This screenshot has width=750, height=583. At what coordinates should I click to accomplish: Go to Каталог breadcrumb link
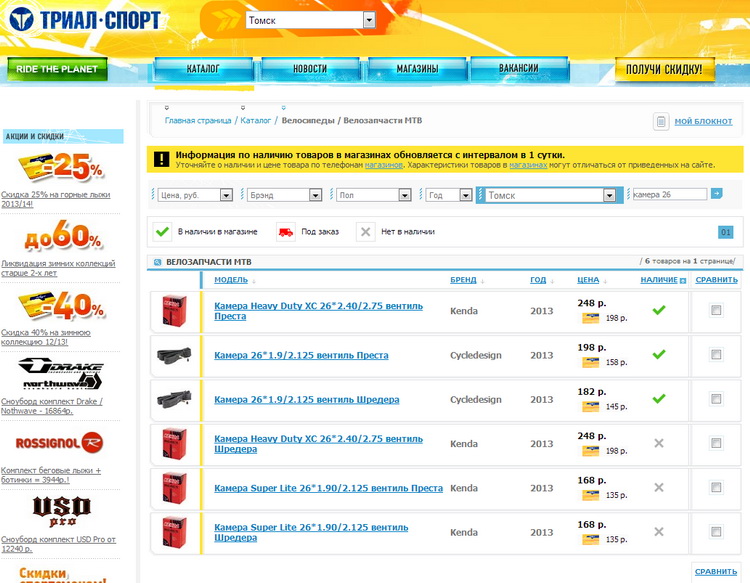[255, 121]
